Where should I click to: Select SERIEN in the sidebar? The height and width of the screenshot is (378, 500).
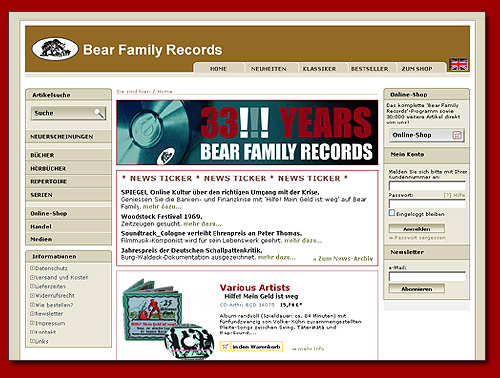(68, 195)
